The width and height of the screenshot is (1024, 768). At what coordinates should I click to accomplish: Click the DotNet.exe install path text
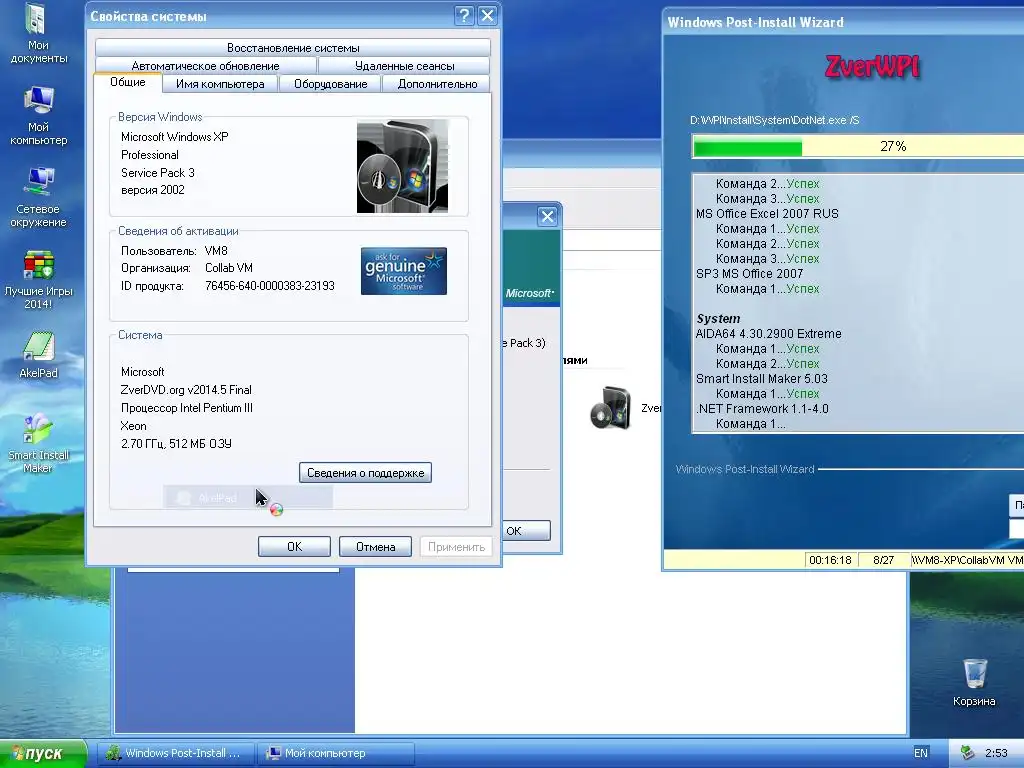point(775,120)
